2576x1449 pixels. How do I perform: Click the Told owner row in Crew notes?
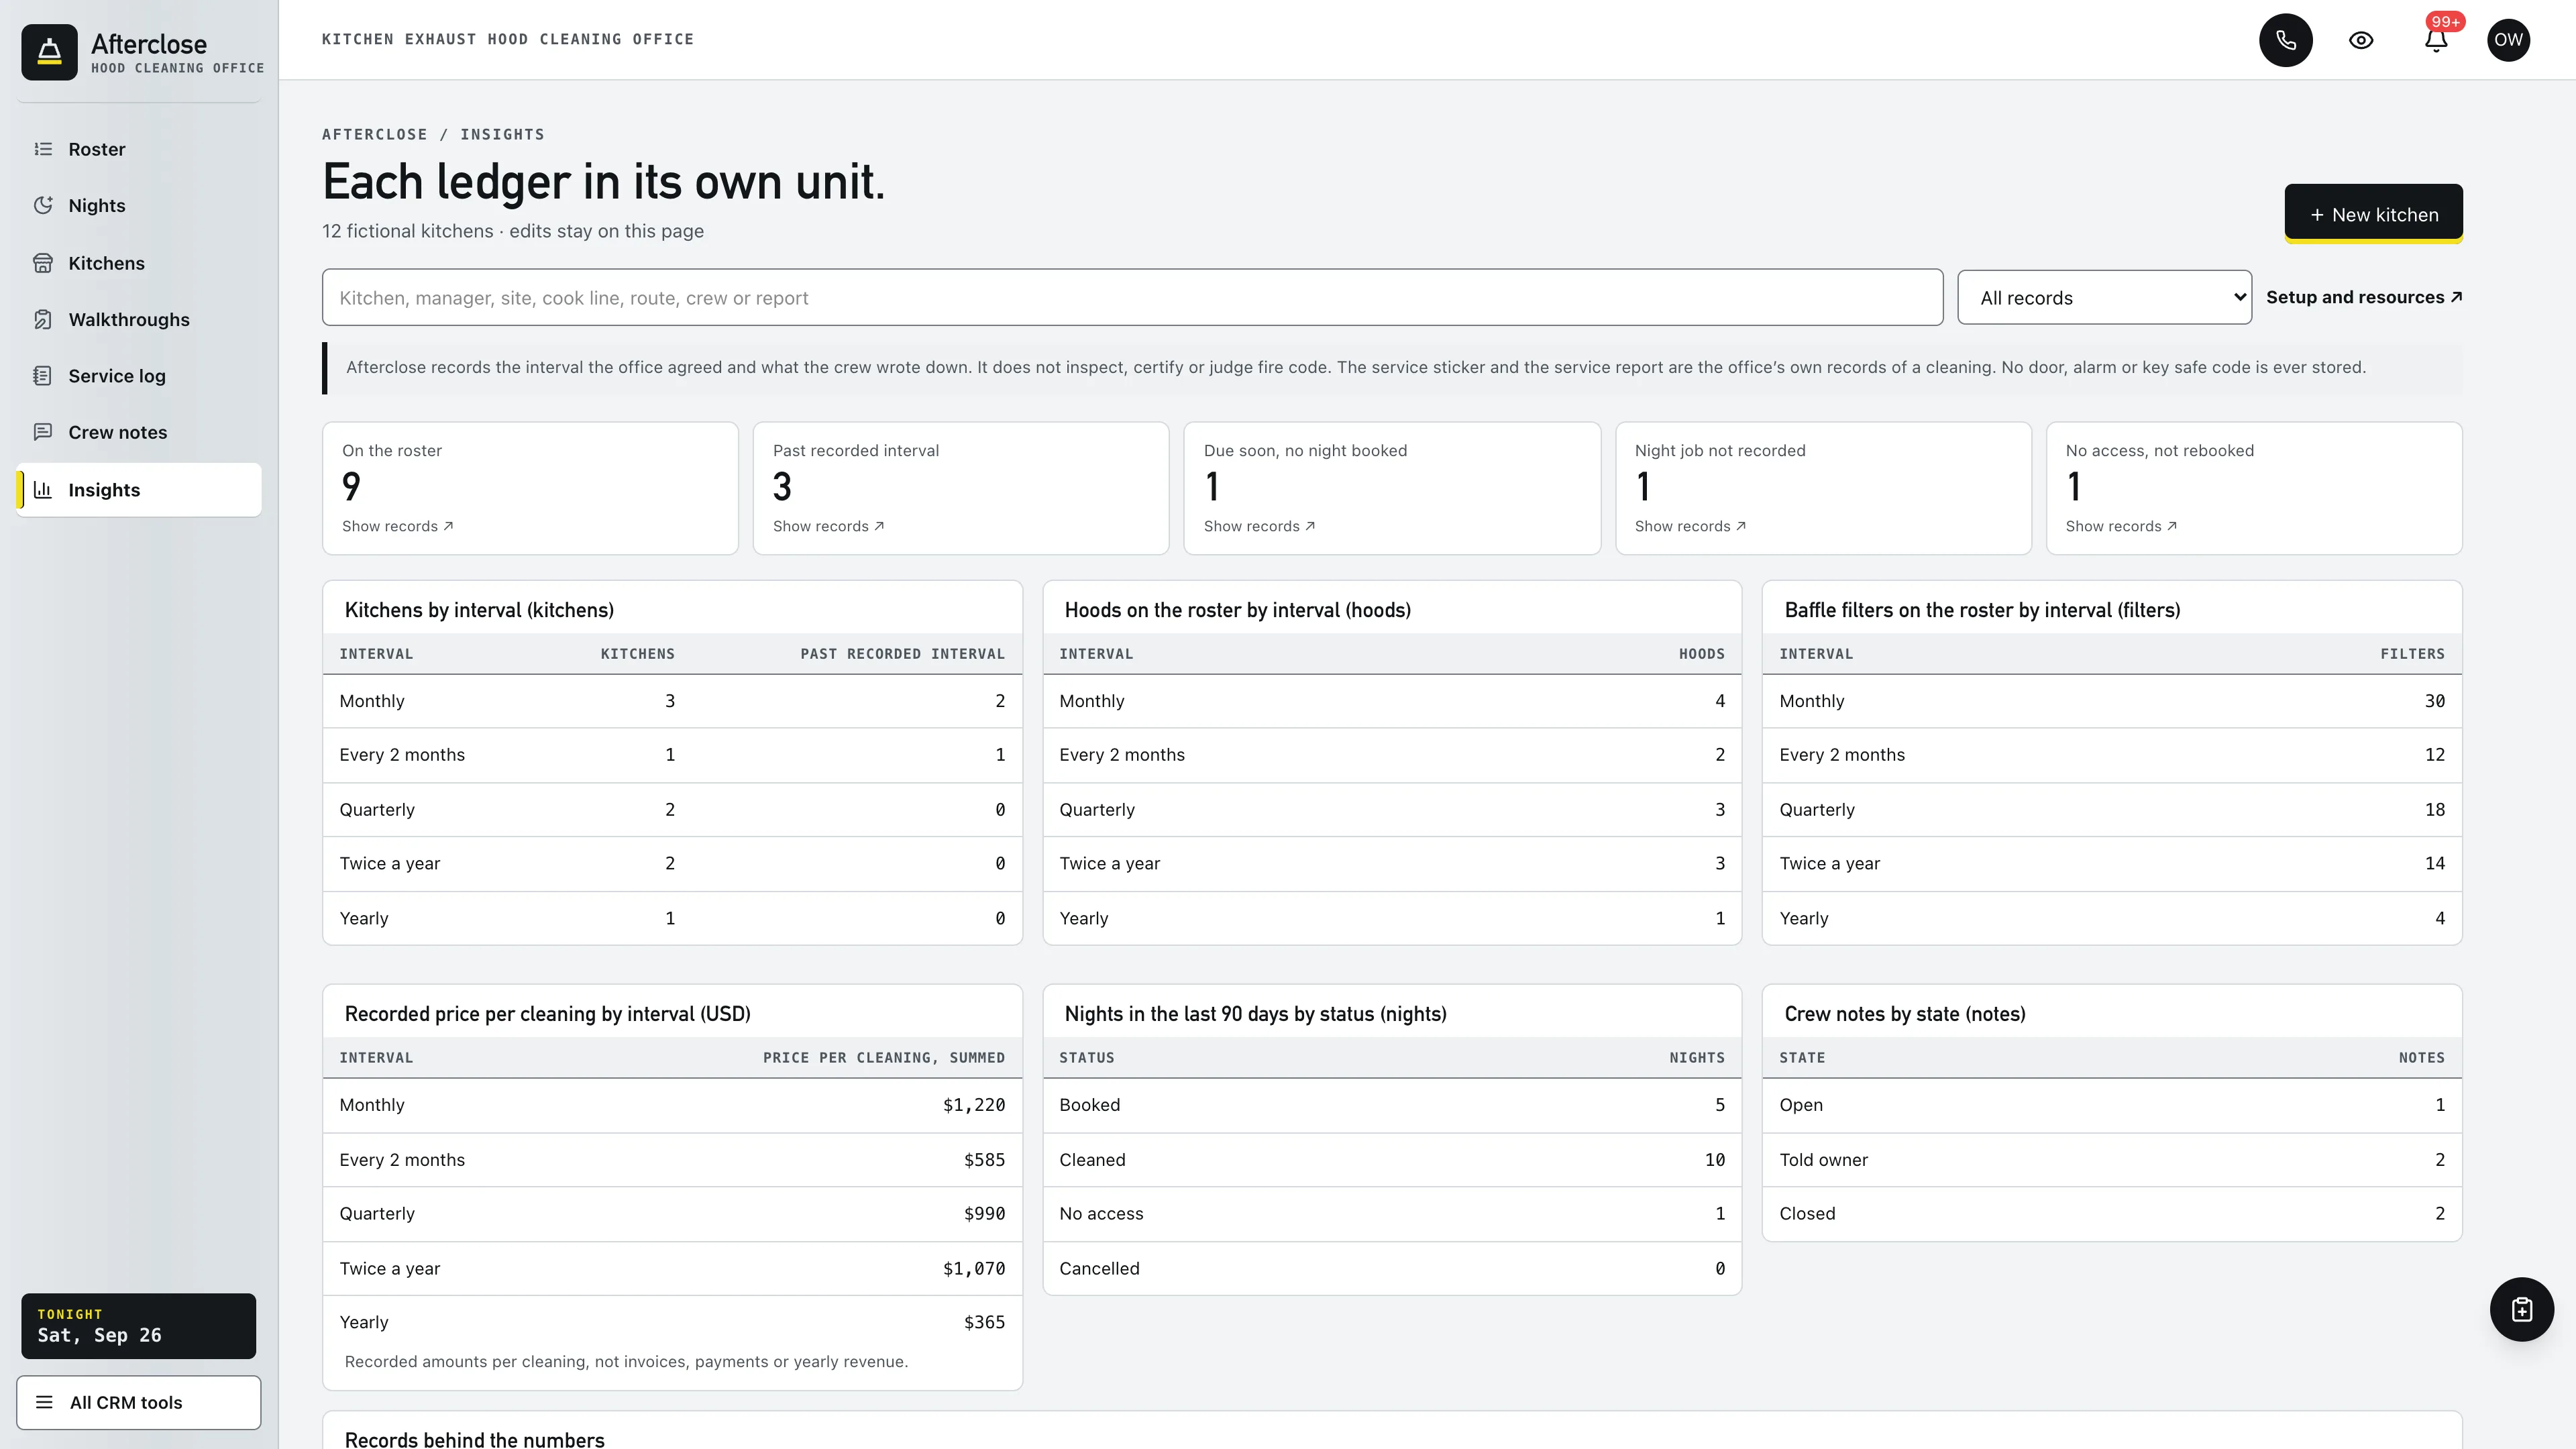click(x=2112, y=1160)
